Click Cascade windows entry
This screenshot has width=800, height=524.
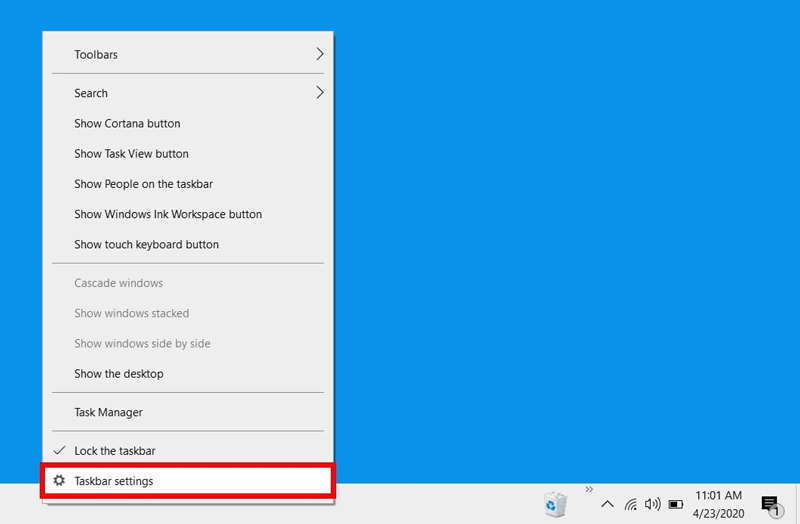point(188,283)
